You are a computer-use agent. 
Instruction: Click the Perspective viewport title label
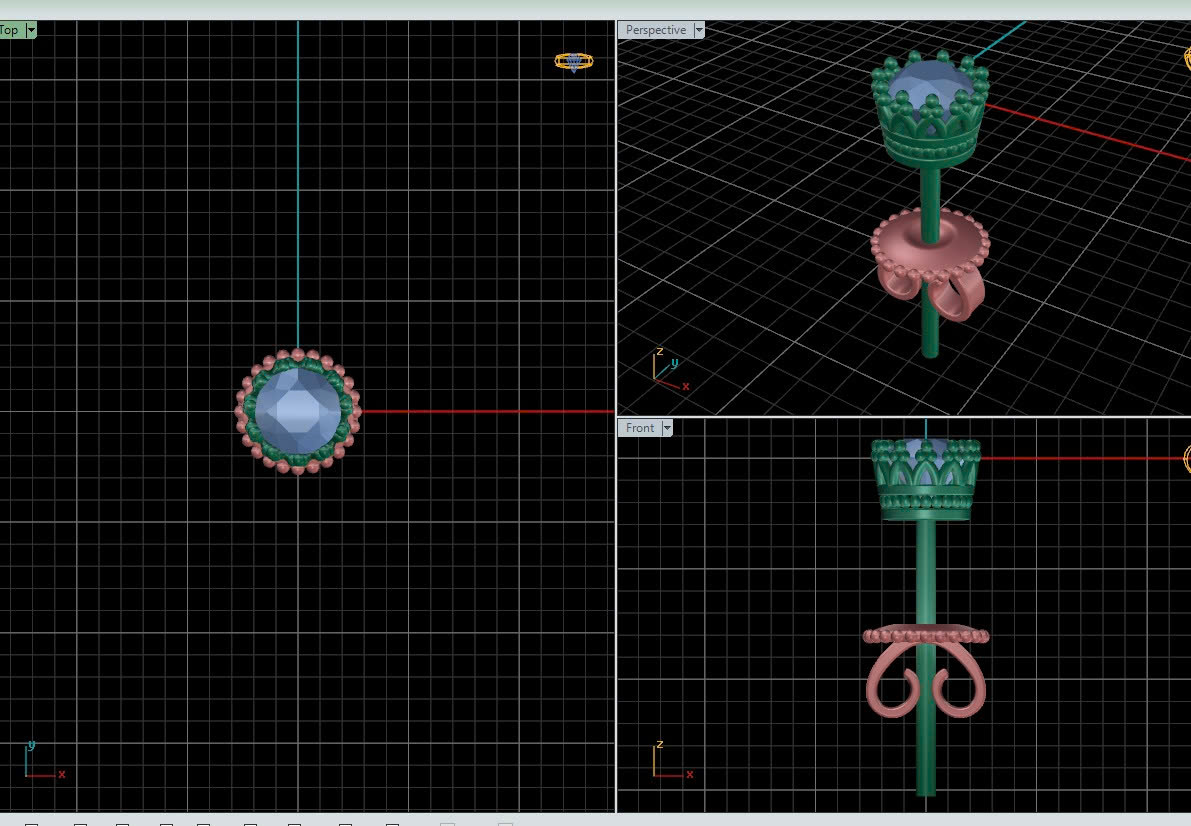pyautogui.click(x=656, y=30)
